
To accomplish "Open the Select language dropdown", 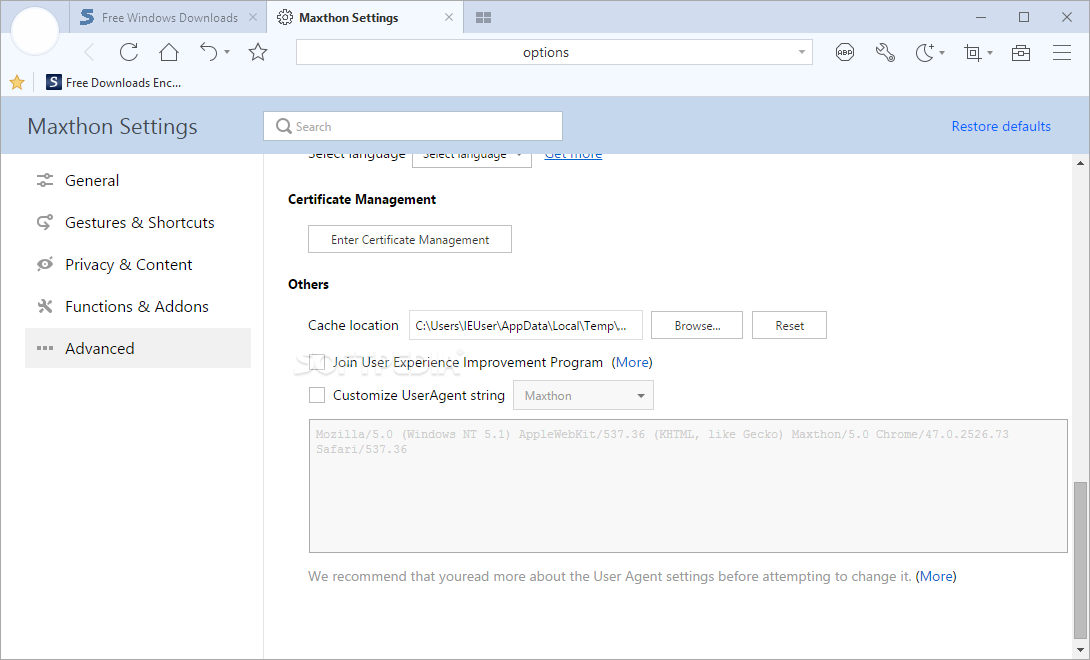I will (472, 159).
